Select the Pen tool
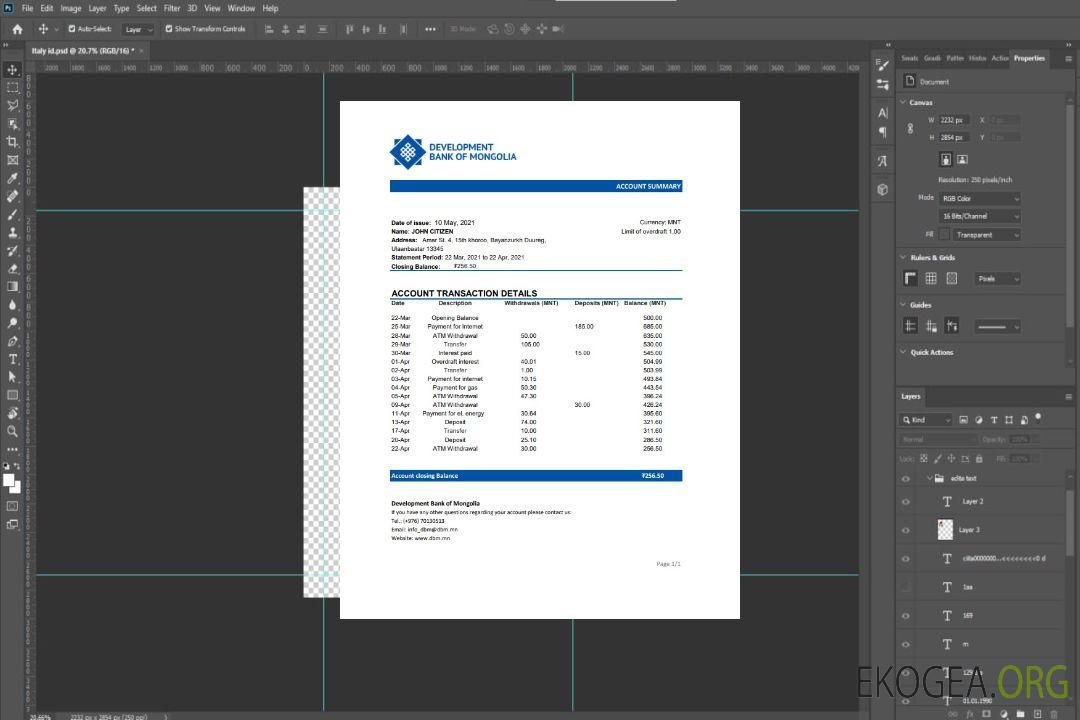 (12, 341)
